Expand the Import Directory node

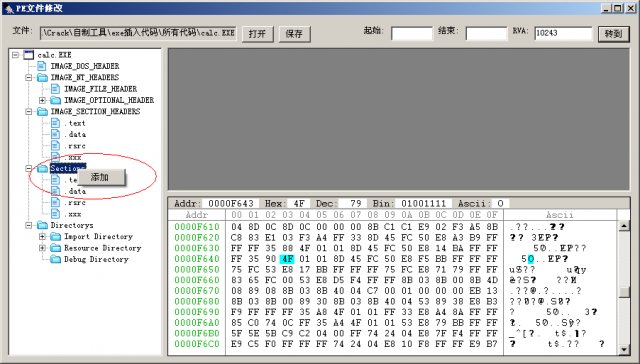[x=42, y=237]
